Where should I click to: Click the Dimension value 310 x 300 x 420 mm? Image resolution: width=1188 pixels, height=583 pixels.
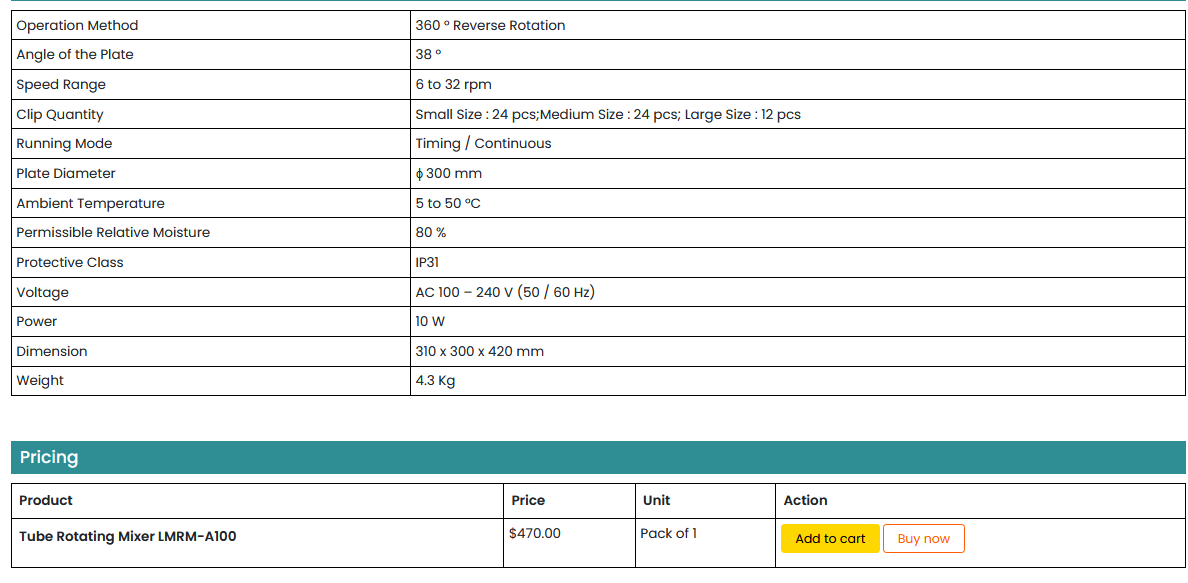[x=479, y=351]
